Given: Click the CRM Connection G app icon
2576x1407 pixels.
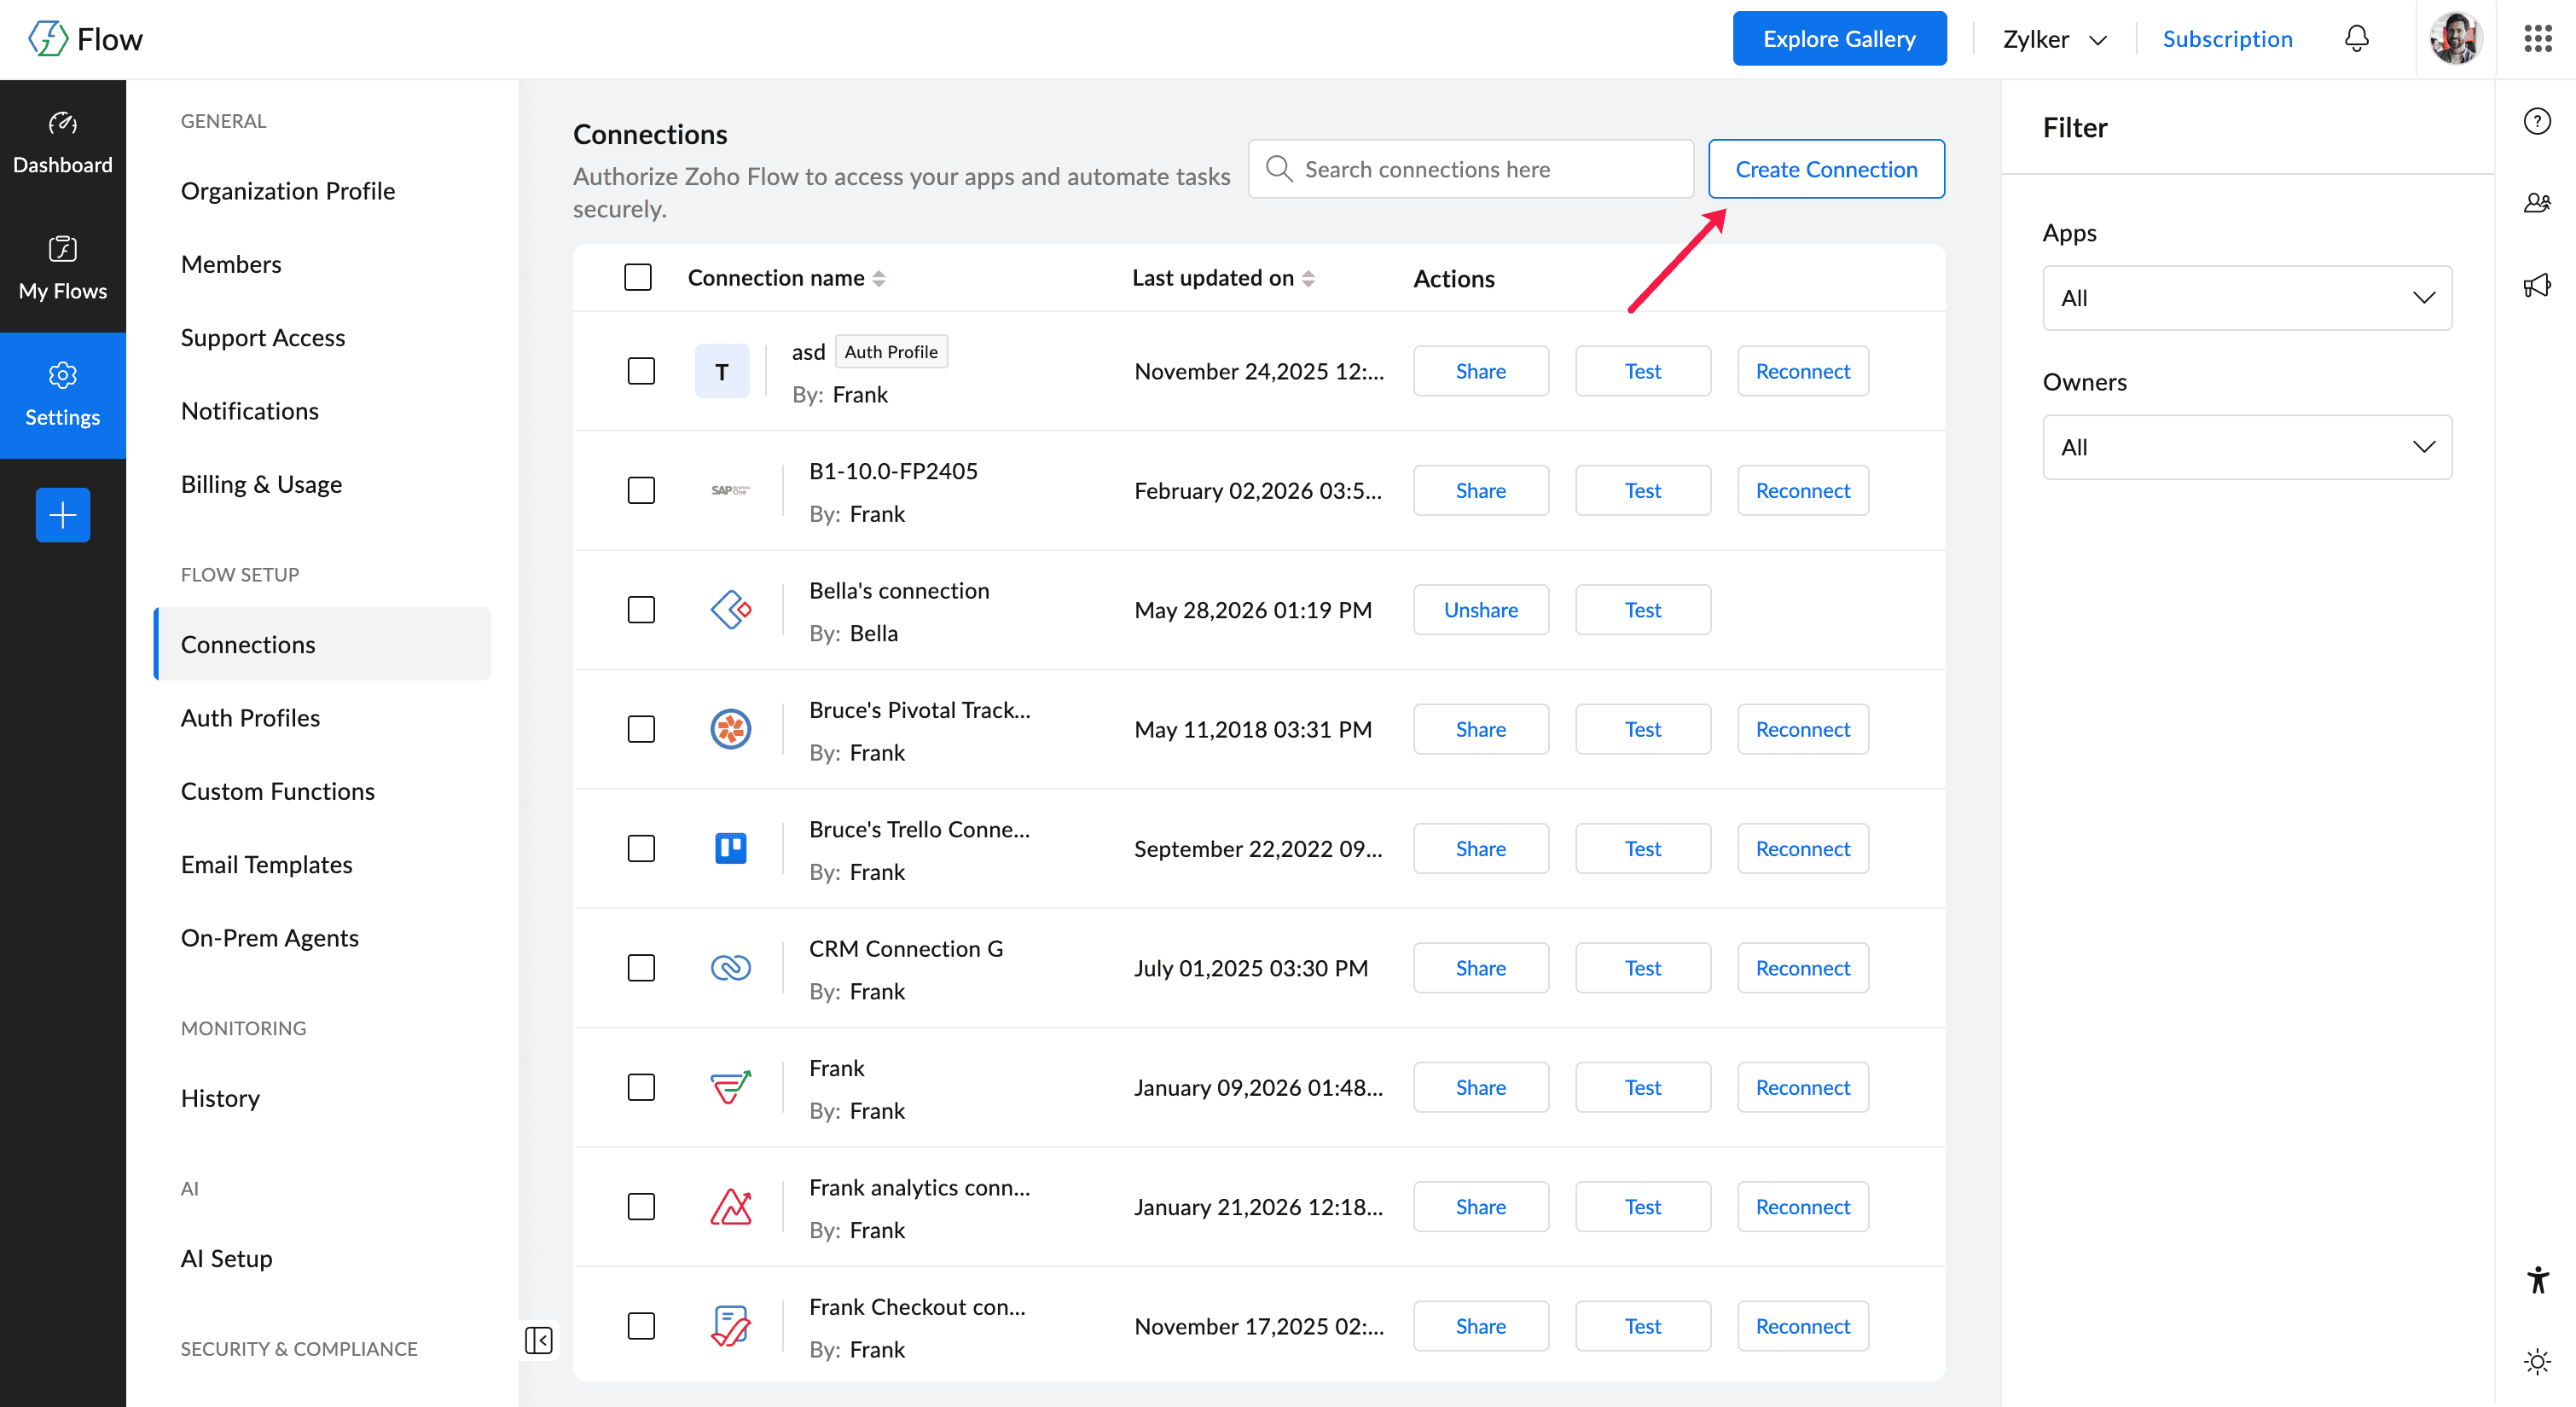Looking at the screenshot, I should tap(731, 968).
